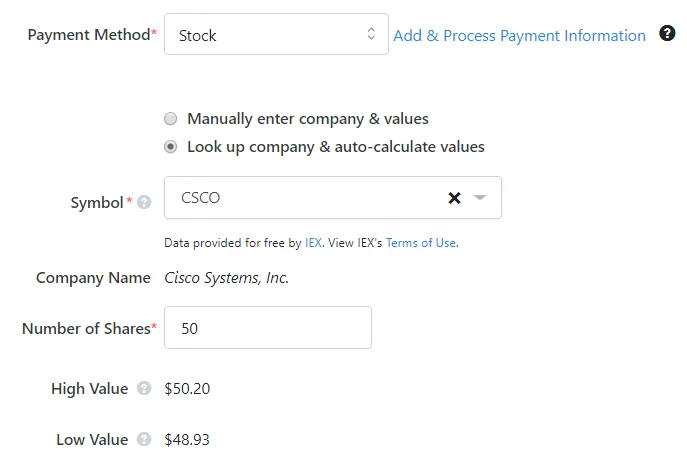Image resolution: width=687 pixels, height=462 pixels.
Task: Click the black help icon beside payment link
Action: [x=667, y=33]
